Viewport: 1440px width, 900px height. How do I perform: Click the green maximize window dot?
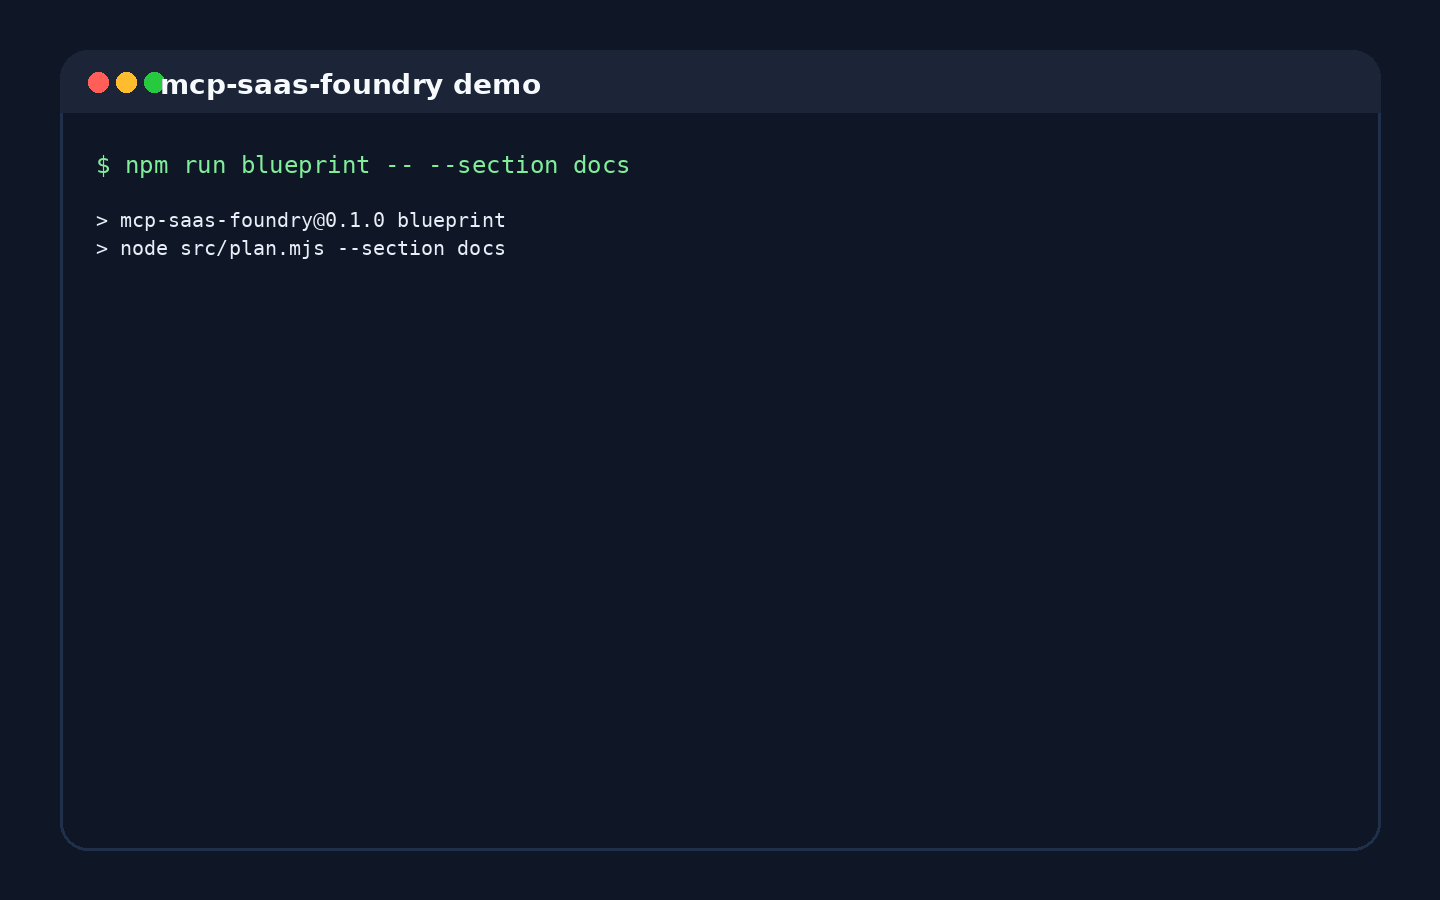pyautogui.click(x=154, y=82)
